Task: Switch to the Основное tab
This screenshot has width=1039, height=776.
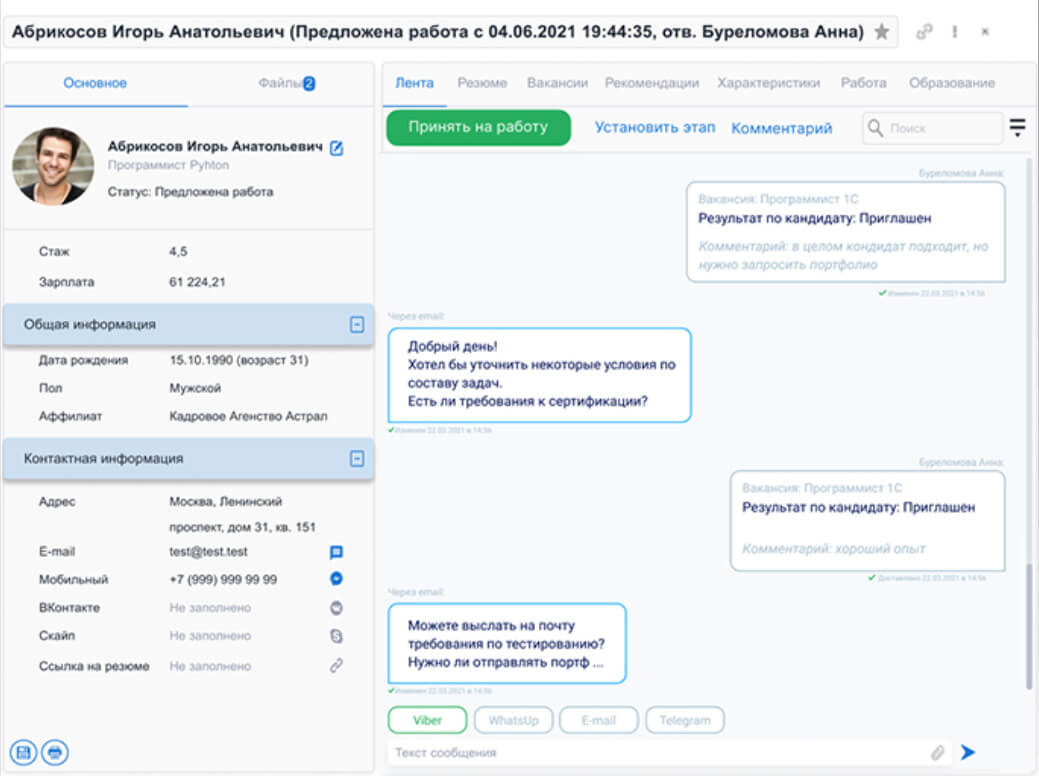Action: click(x=95, y=83)
